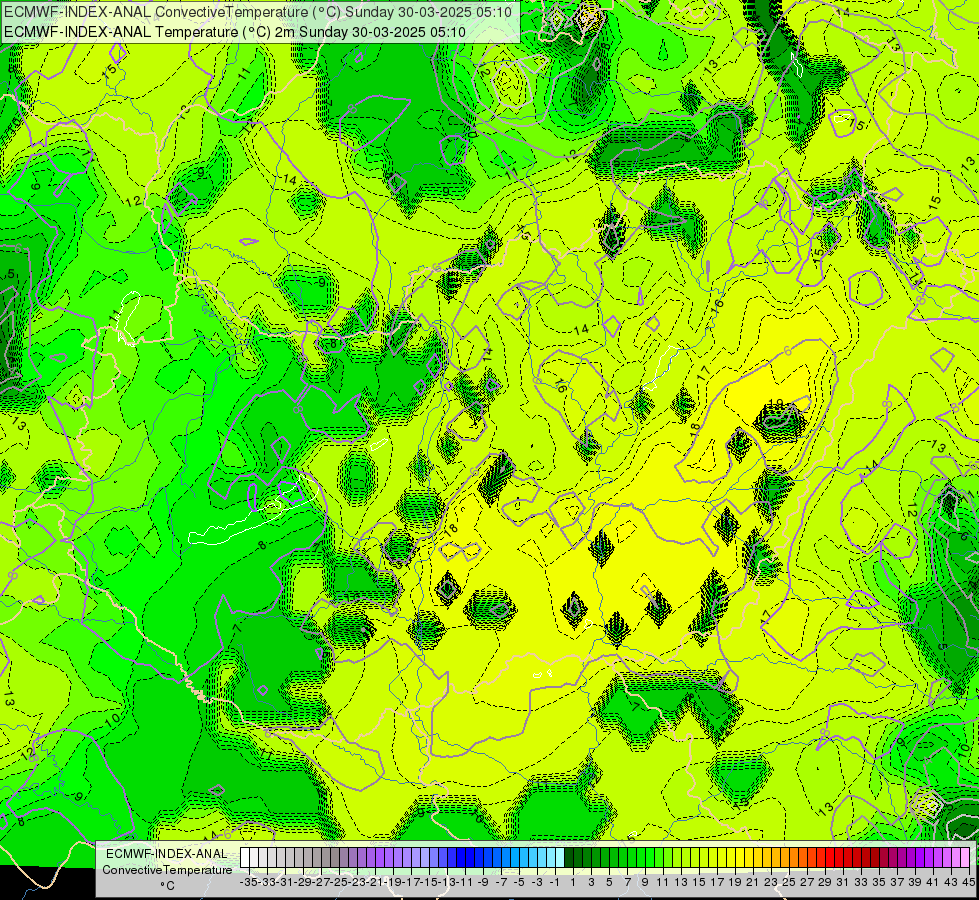
Task: Click the 41 value on the legend scale
Action: (933, 882)
